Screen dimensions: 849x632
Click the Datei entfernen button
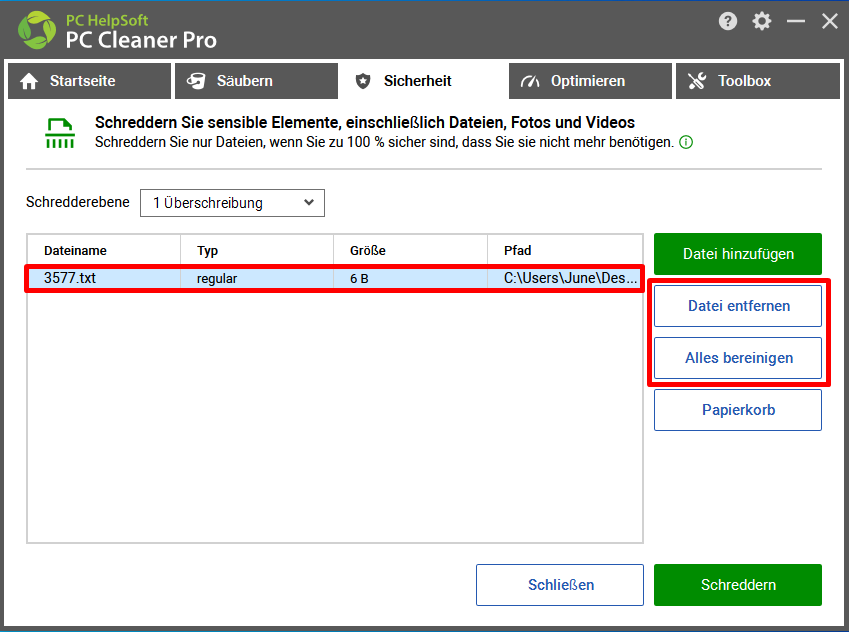point(738,306)
